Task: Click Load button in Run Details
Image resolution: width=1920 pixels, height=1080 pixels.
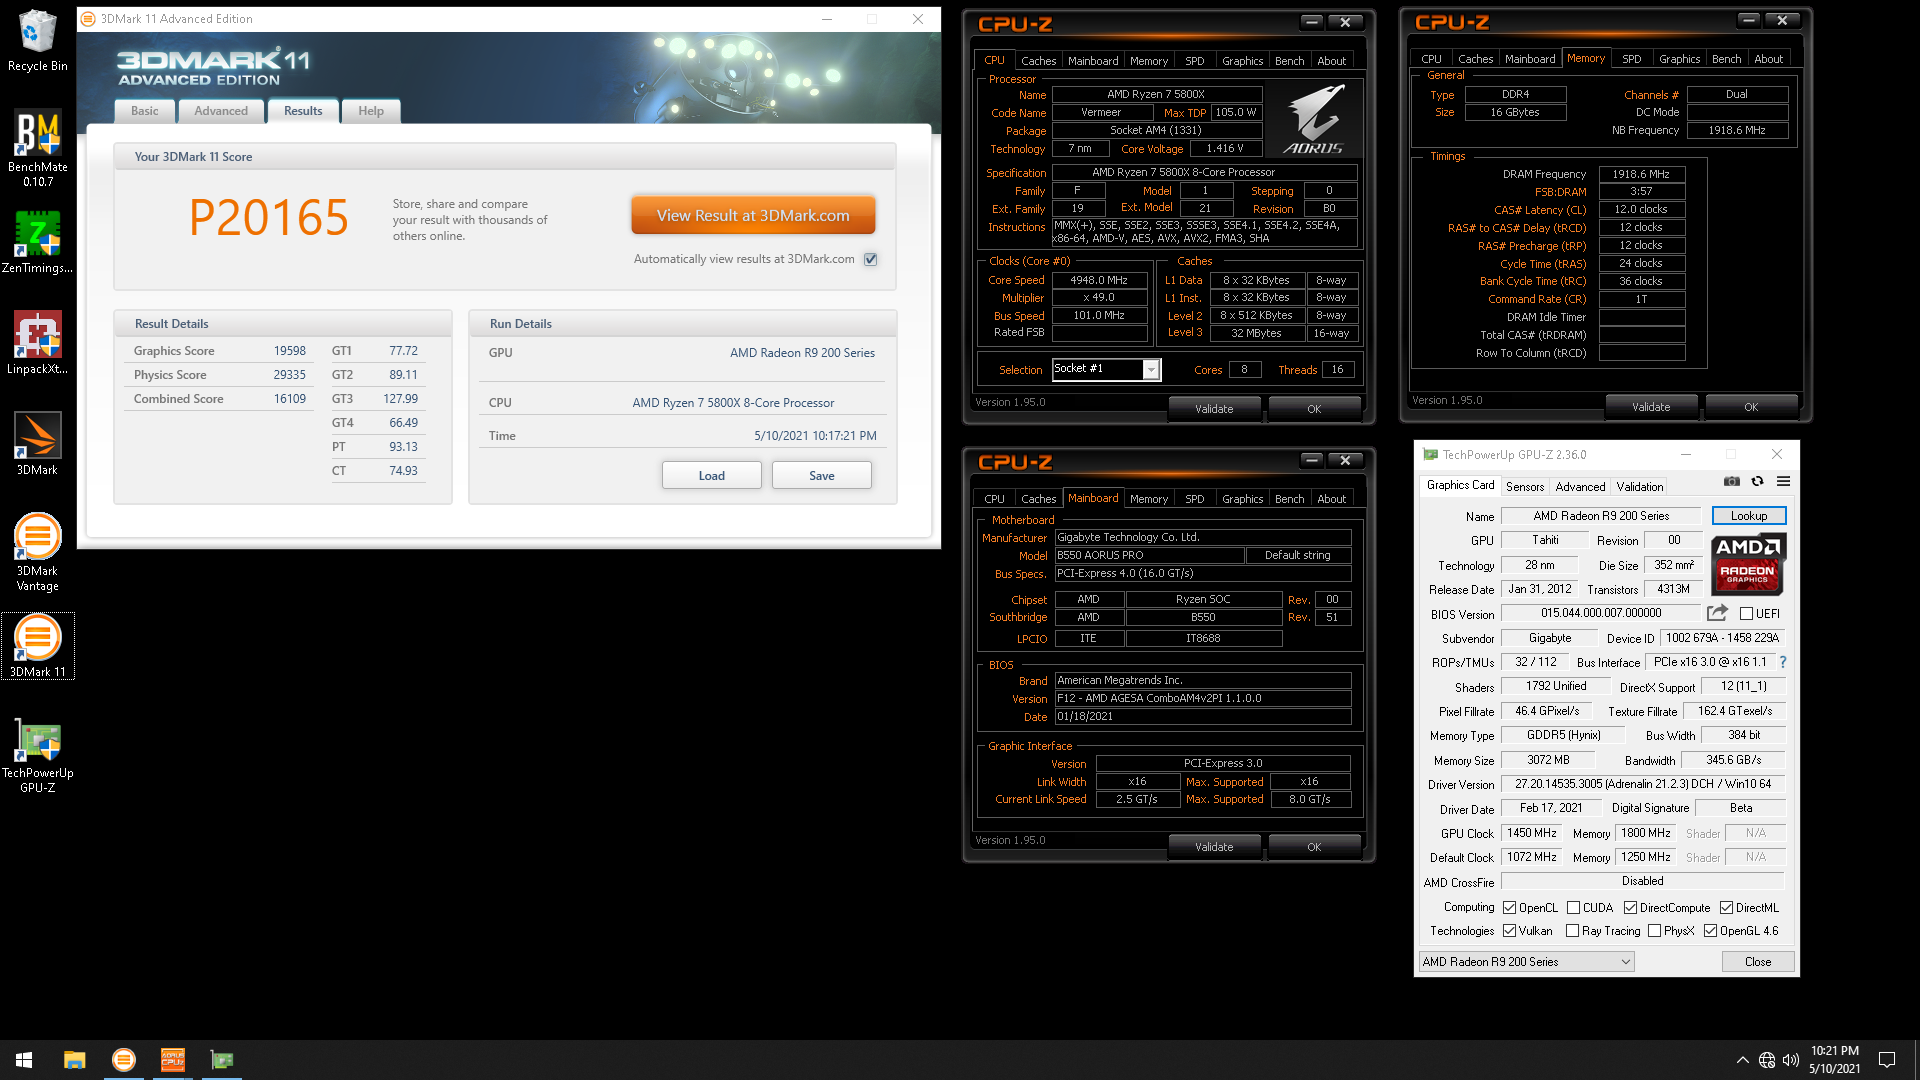Action: coord(712,476)
